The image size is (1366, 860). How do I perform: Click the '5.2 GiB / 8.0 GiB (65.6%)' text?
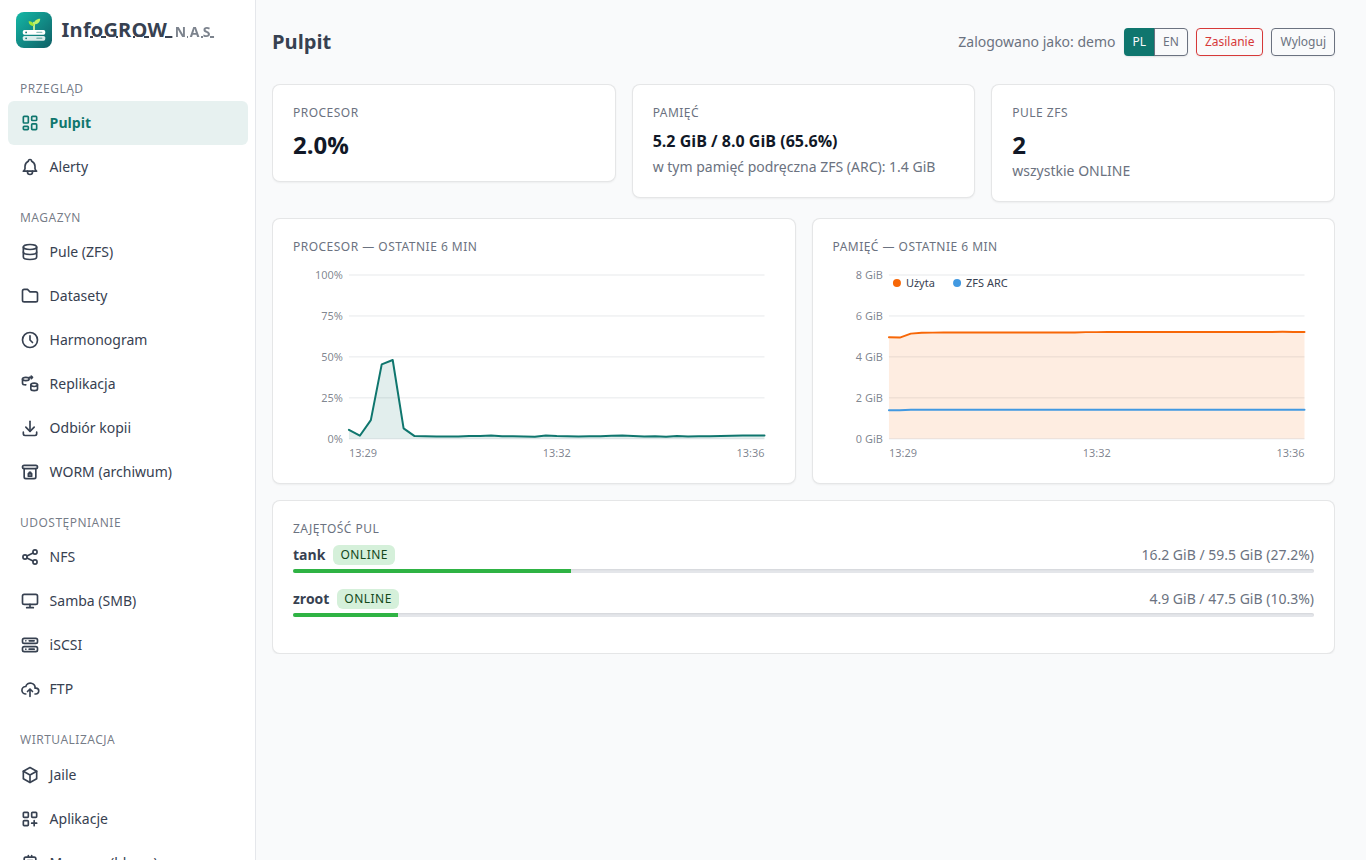(745, 141)
